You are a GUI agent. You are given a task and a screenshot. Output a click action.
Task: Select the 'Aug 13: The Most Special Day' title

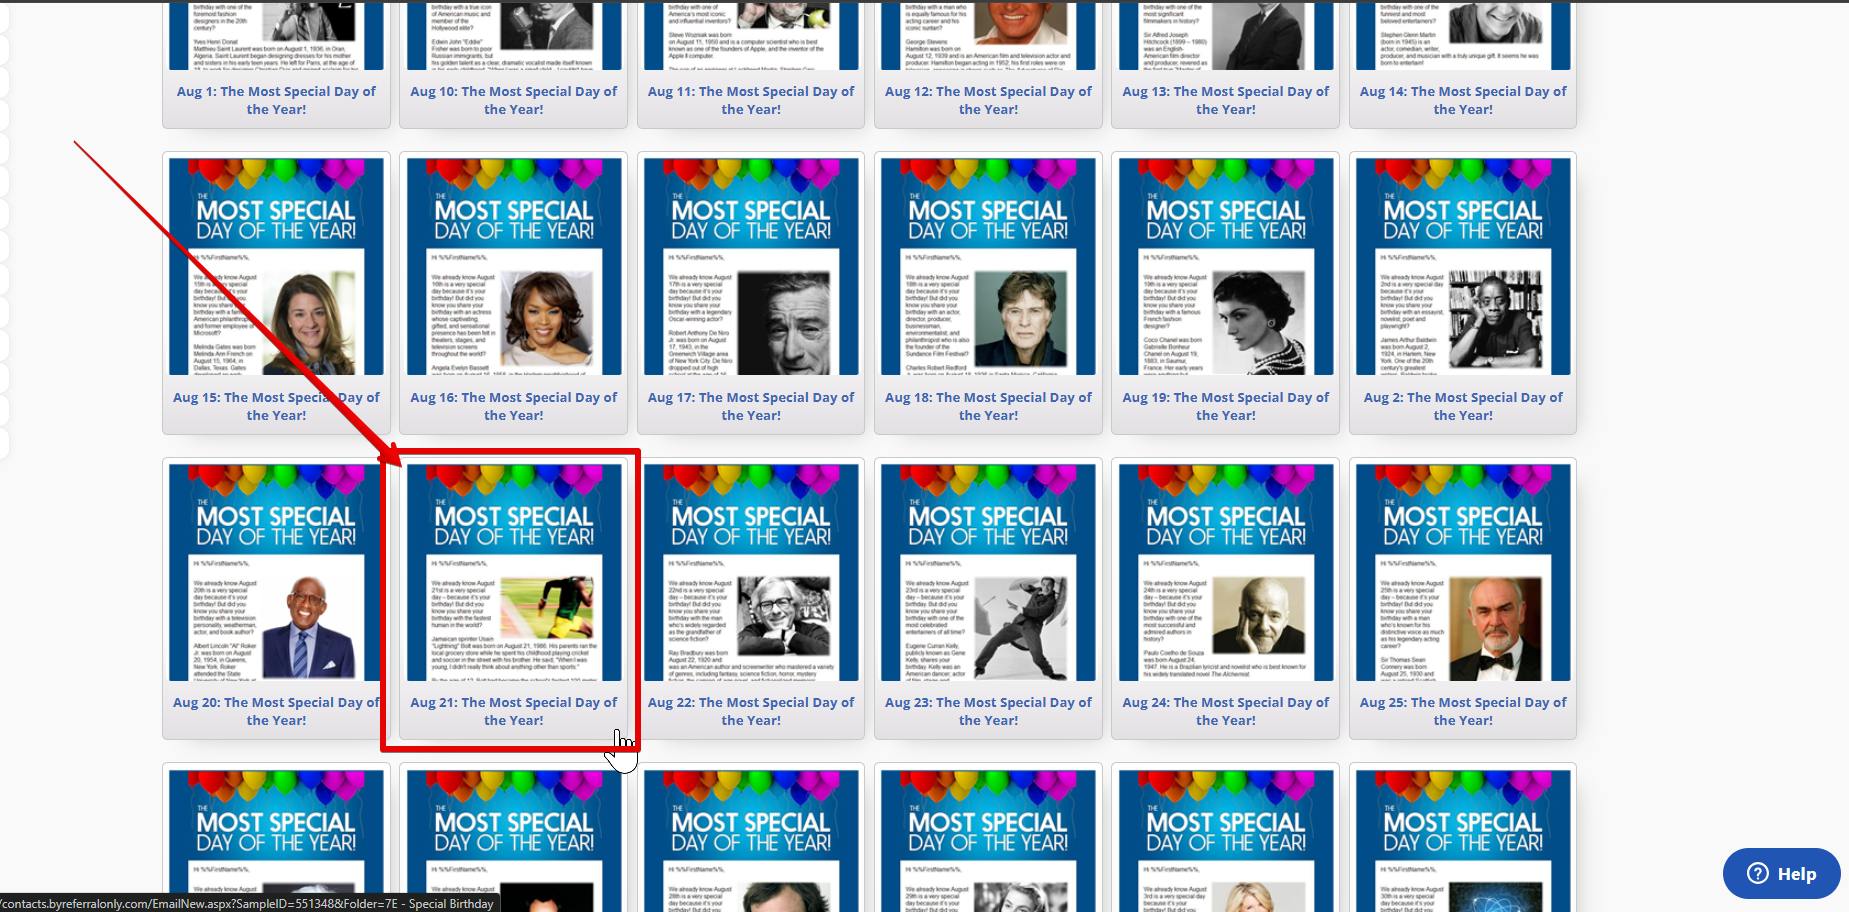click(x=1226, y=100)
